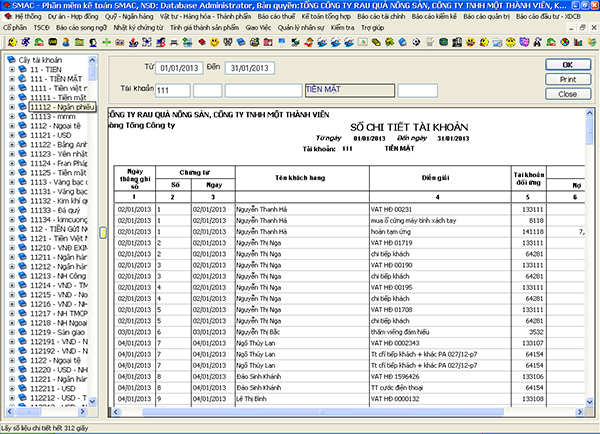Open the Quỹ - Ngân hàng menu
This screenshot has height=434, width=600.
coord(129,16)
